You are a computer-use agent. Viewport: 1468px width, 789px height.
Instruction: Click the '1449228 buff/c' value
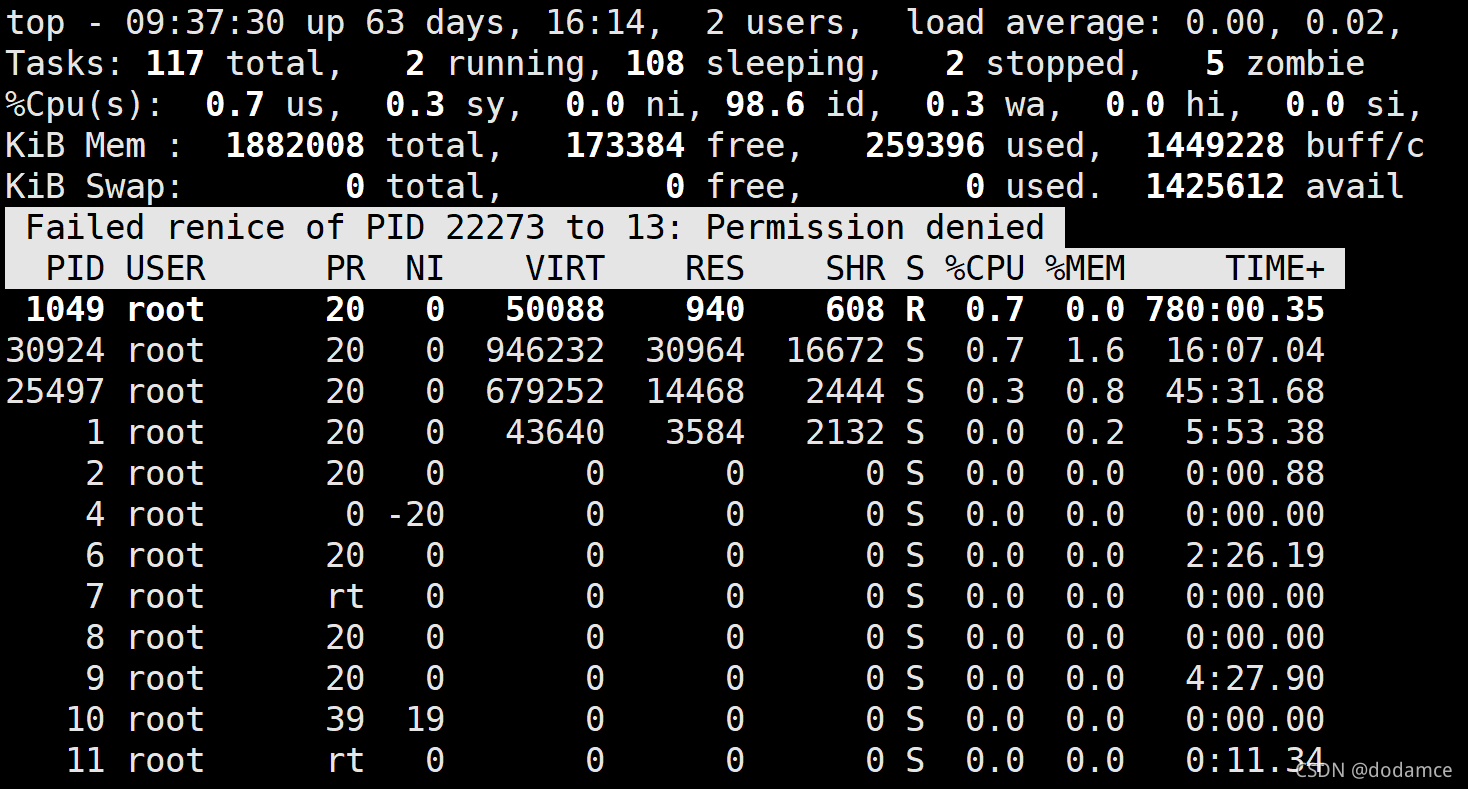pos(1285,146)
